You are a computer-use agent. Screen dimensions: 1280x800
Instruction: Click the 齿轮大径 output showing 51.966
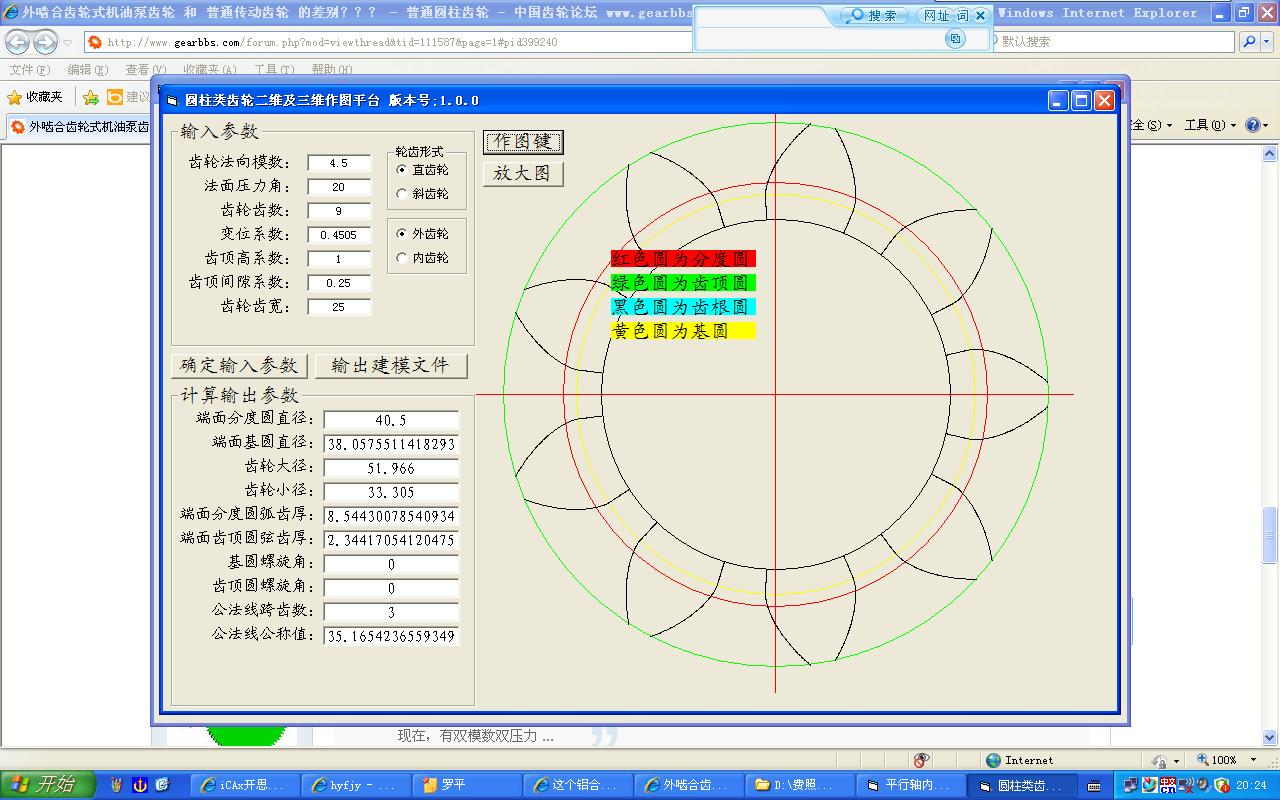[x=391, y=468]
